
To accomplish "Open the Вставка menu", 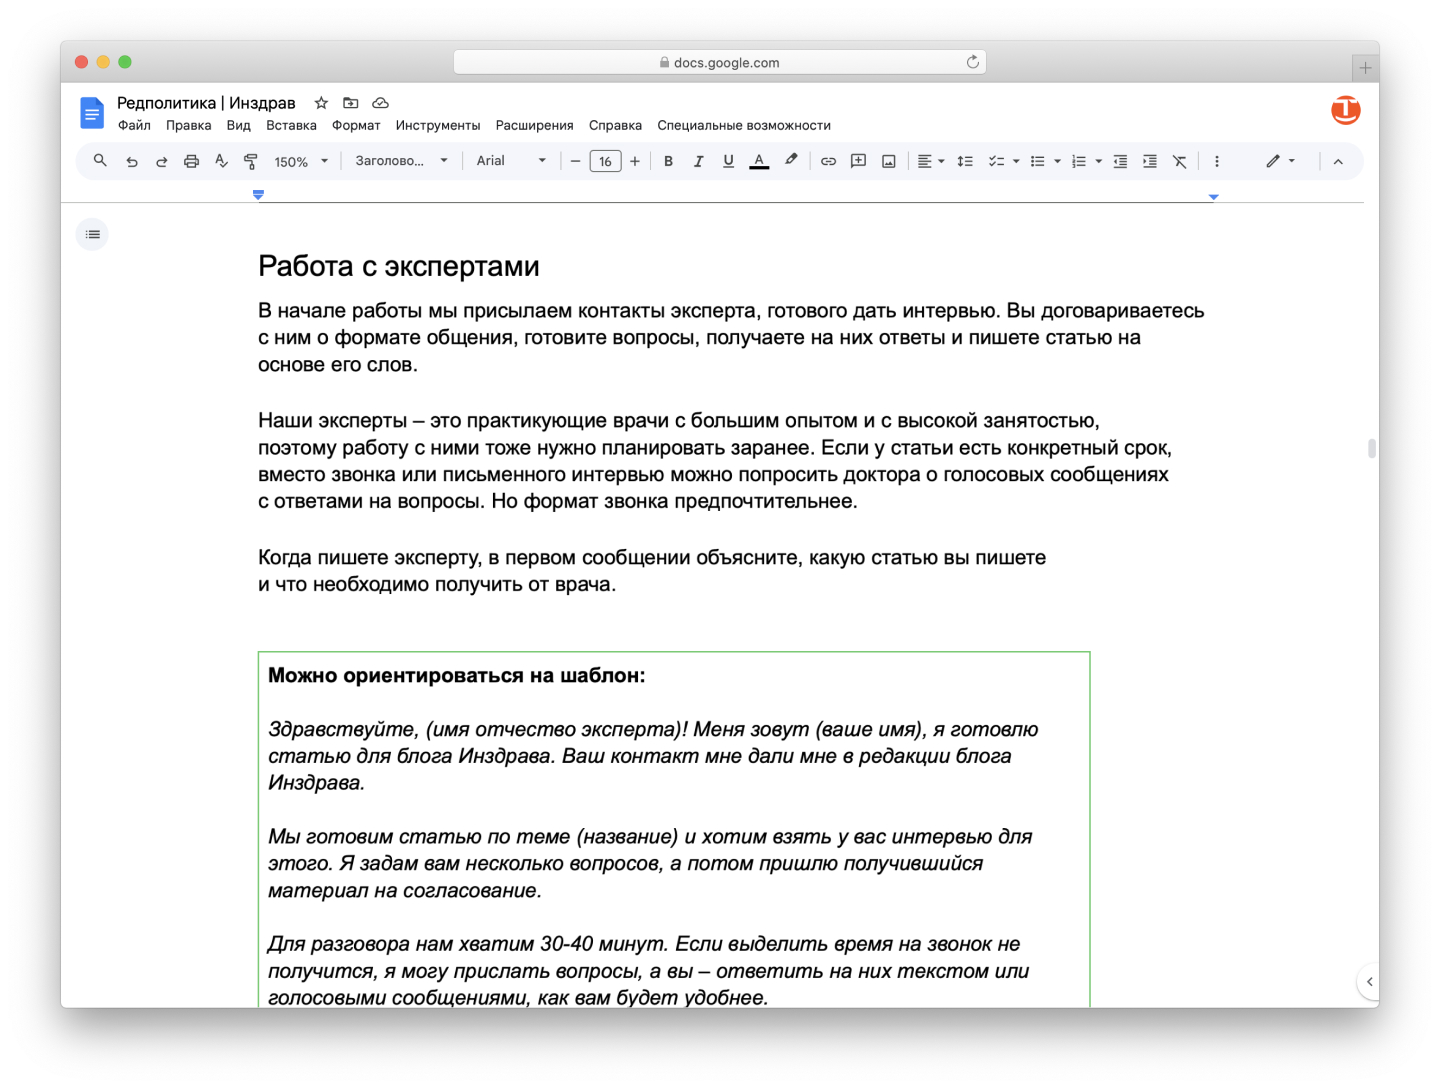I will click(x=291, y=125).
